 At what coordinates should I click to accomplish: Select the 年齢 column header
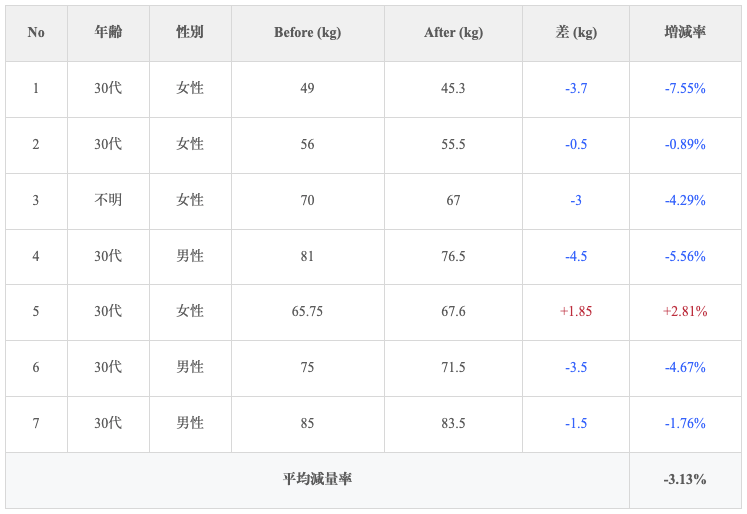(108, 33)
